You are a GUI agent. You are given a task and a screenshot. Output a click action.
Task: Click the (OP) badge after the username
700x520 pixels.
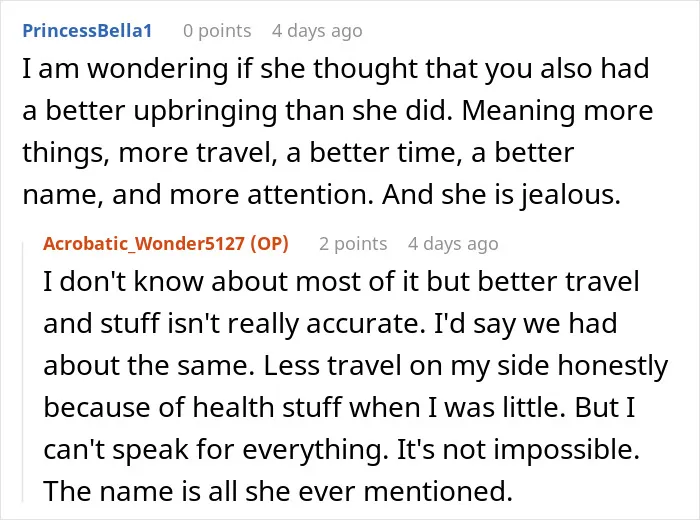(x=269, y=244)
